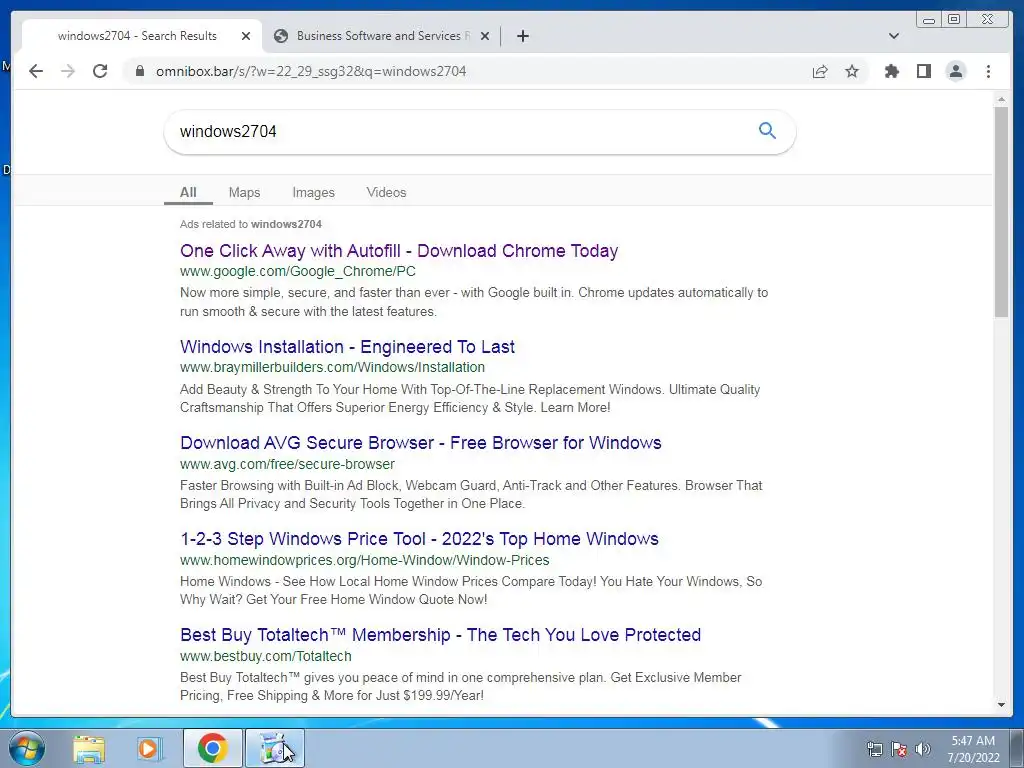
Task: Open the Windows Start menu
Action: click(x=27, y=748)
